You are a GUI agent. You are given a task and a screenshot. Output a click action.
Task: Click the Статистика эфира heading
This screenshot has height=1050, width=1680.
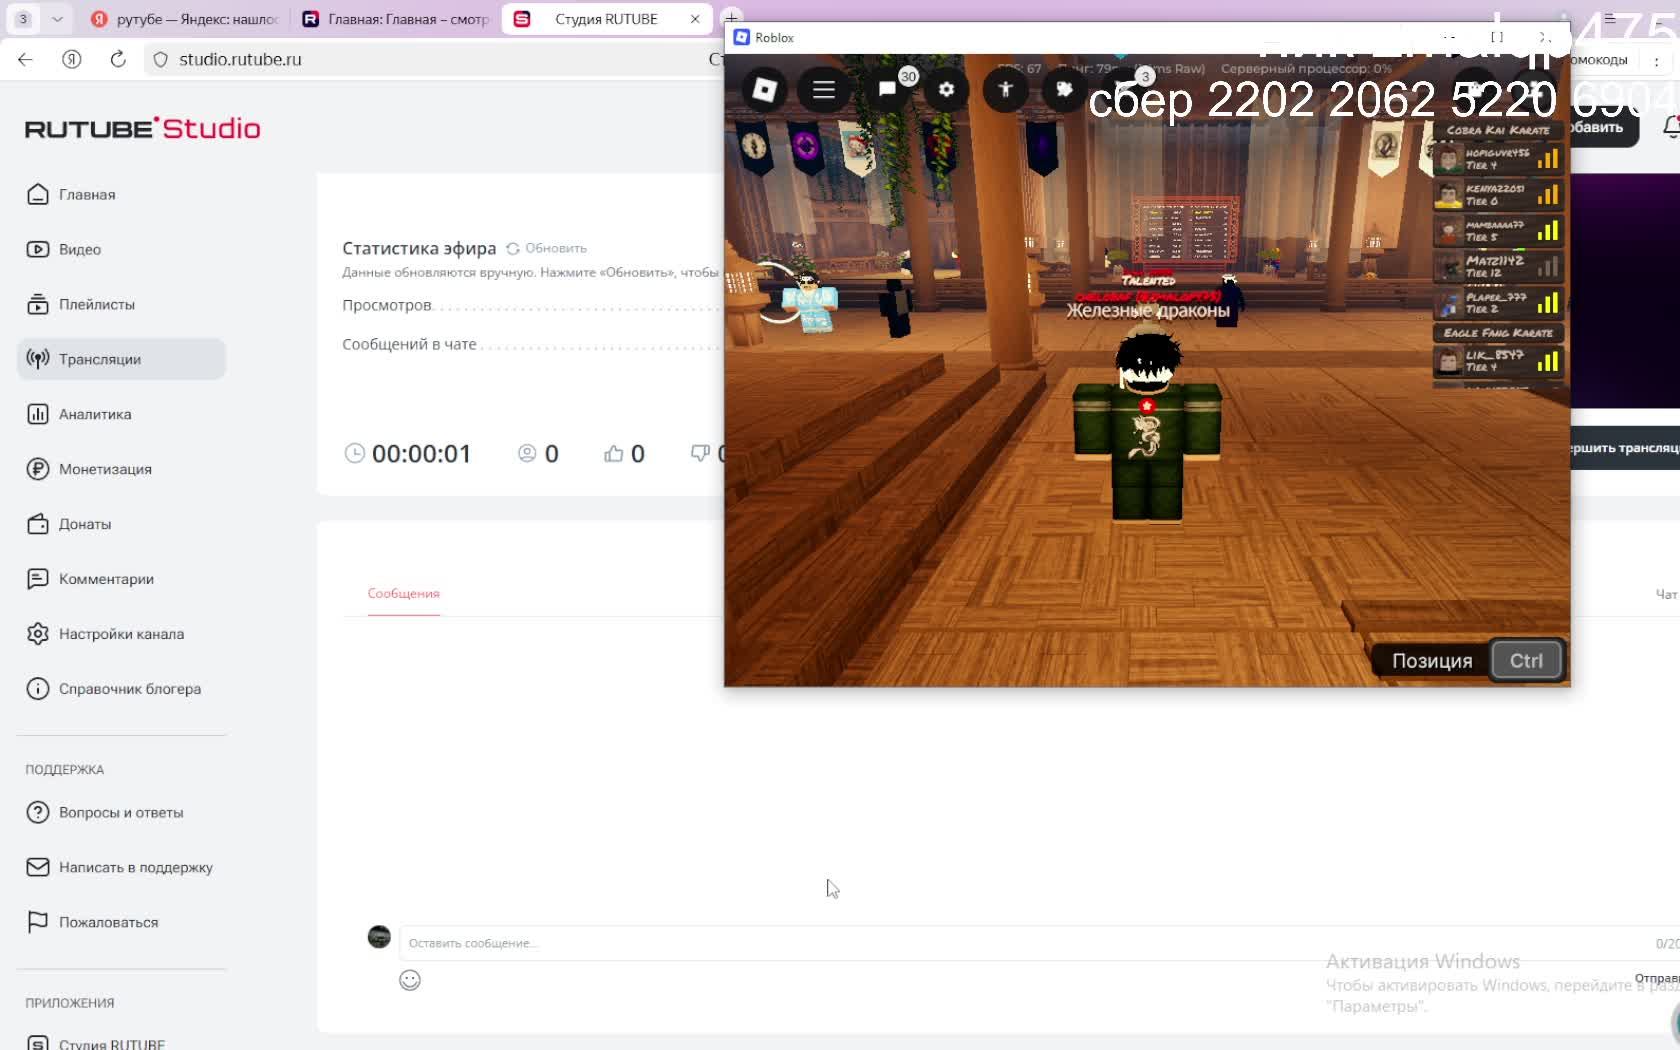[x=419, y=248]
